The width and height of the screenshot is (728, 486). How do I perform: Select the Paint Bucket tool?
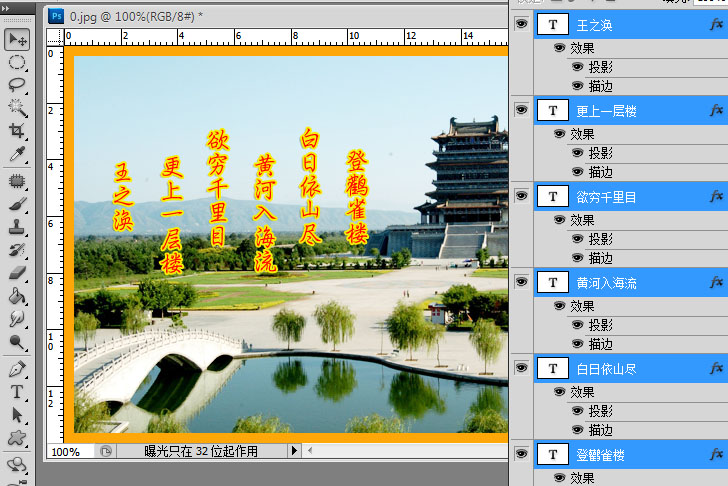coord(17,295)
